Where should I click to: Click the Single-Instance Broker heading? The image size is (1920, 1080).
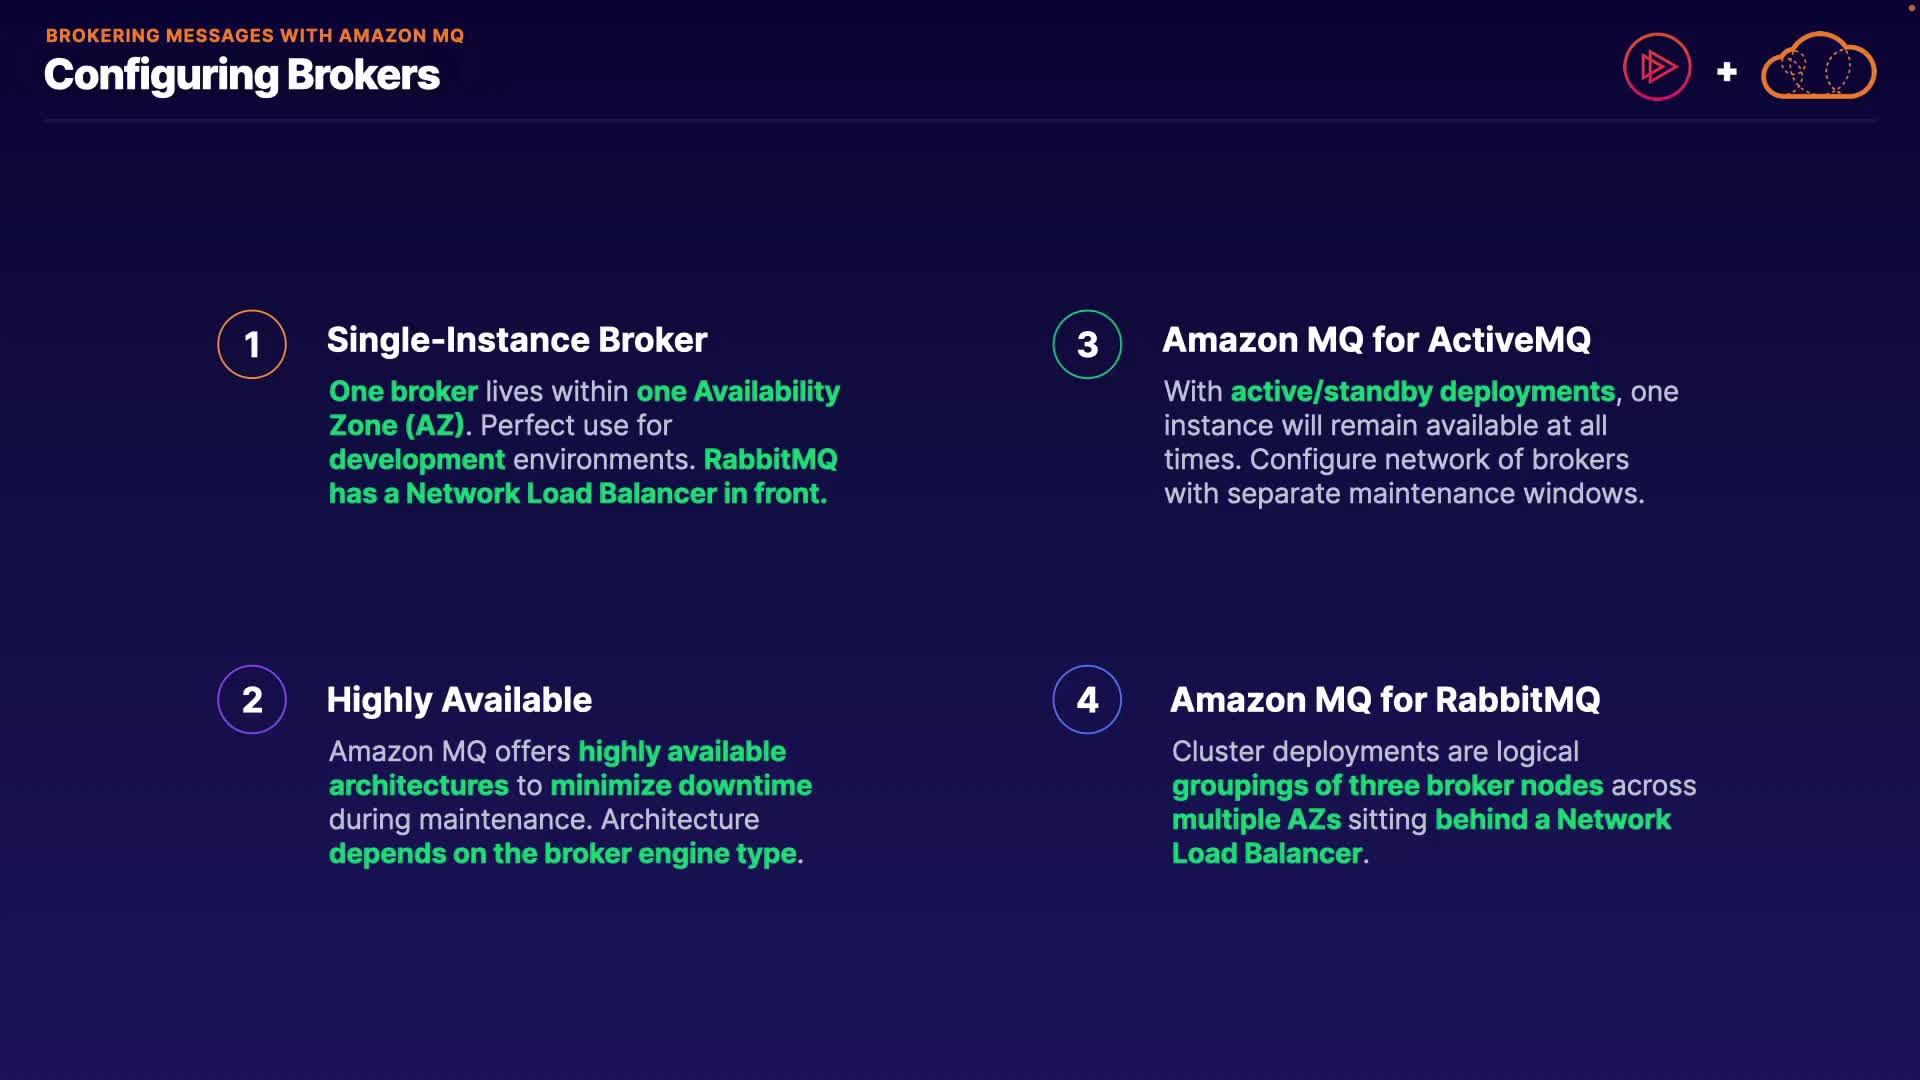pos(516,340)
